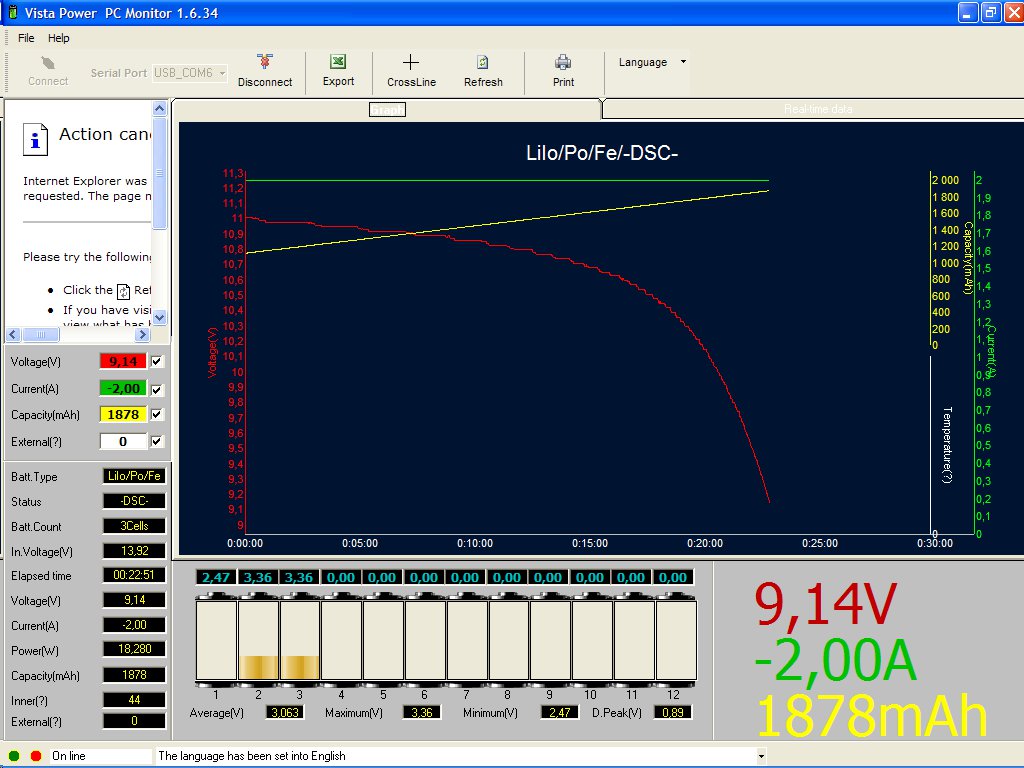Disable the Capacity(mAh) curve checkbox
This screenshot has height=768, width=1024.
coord(157,414)
